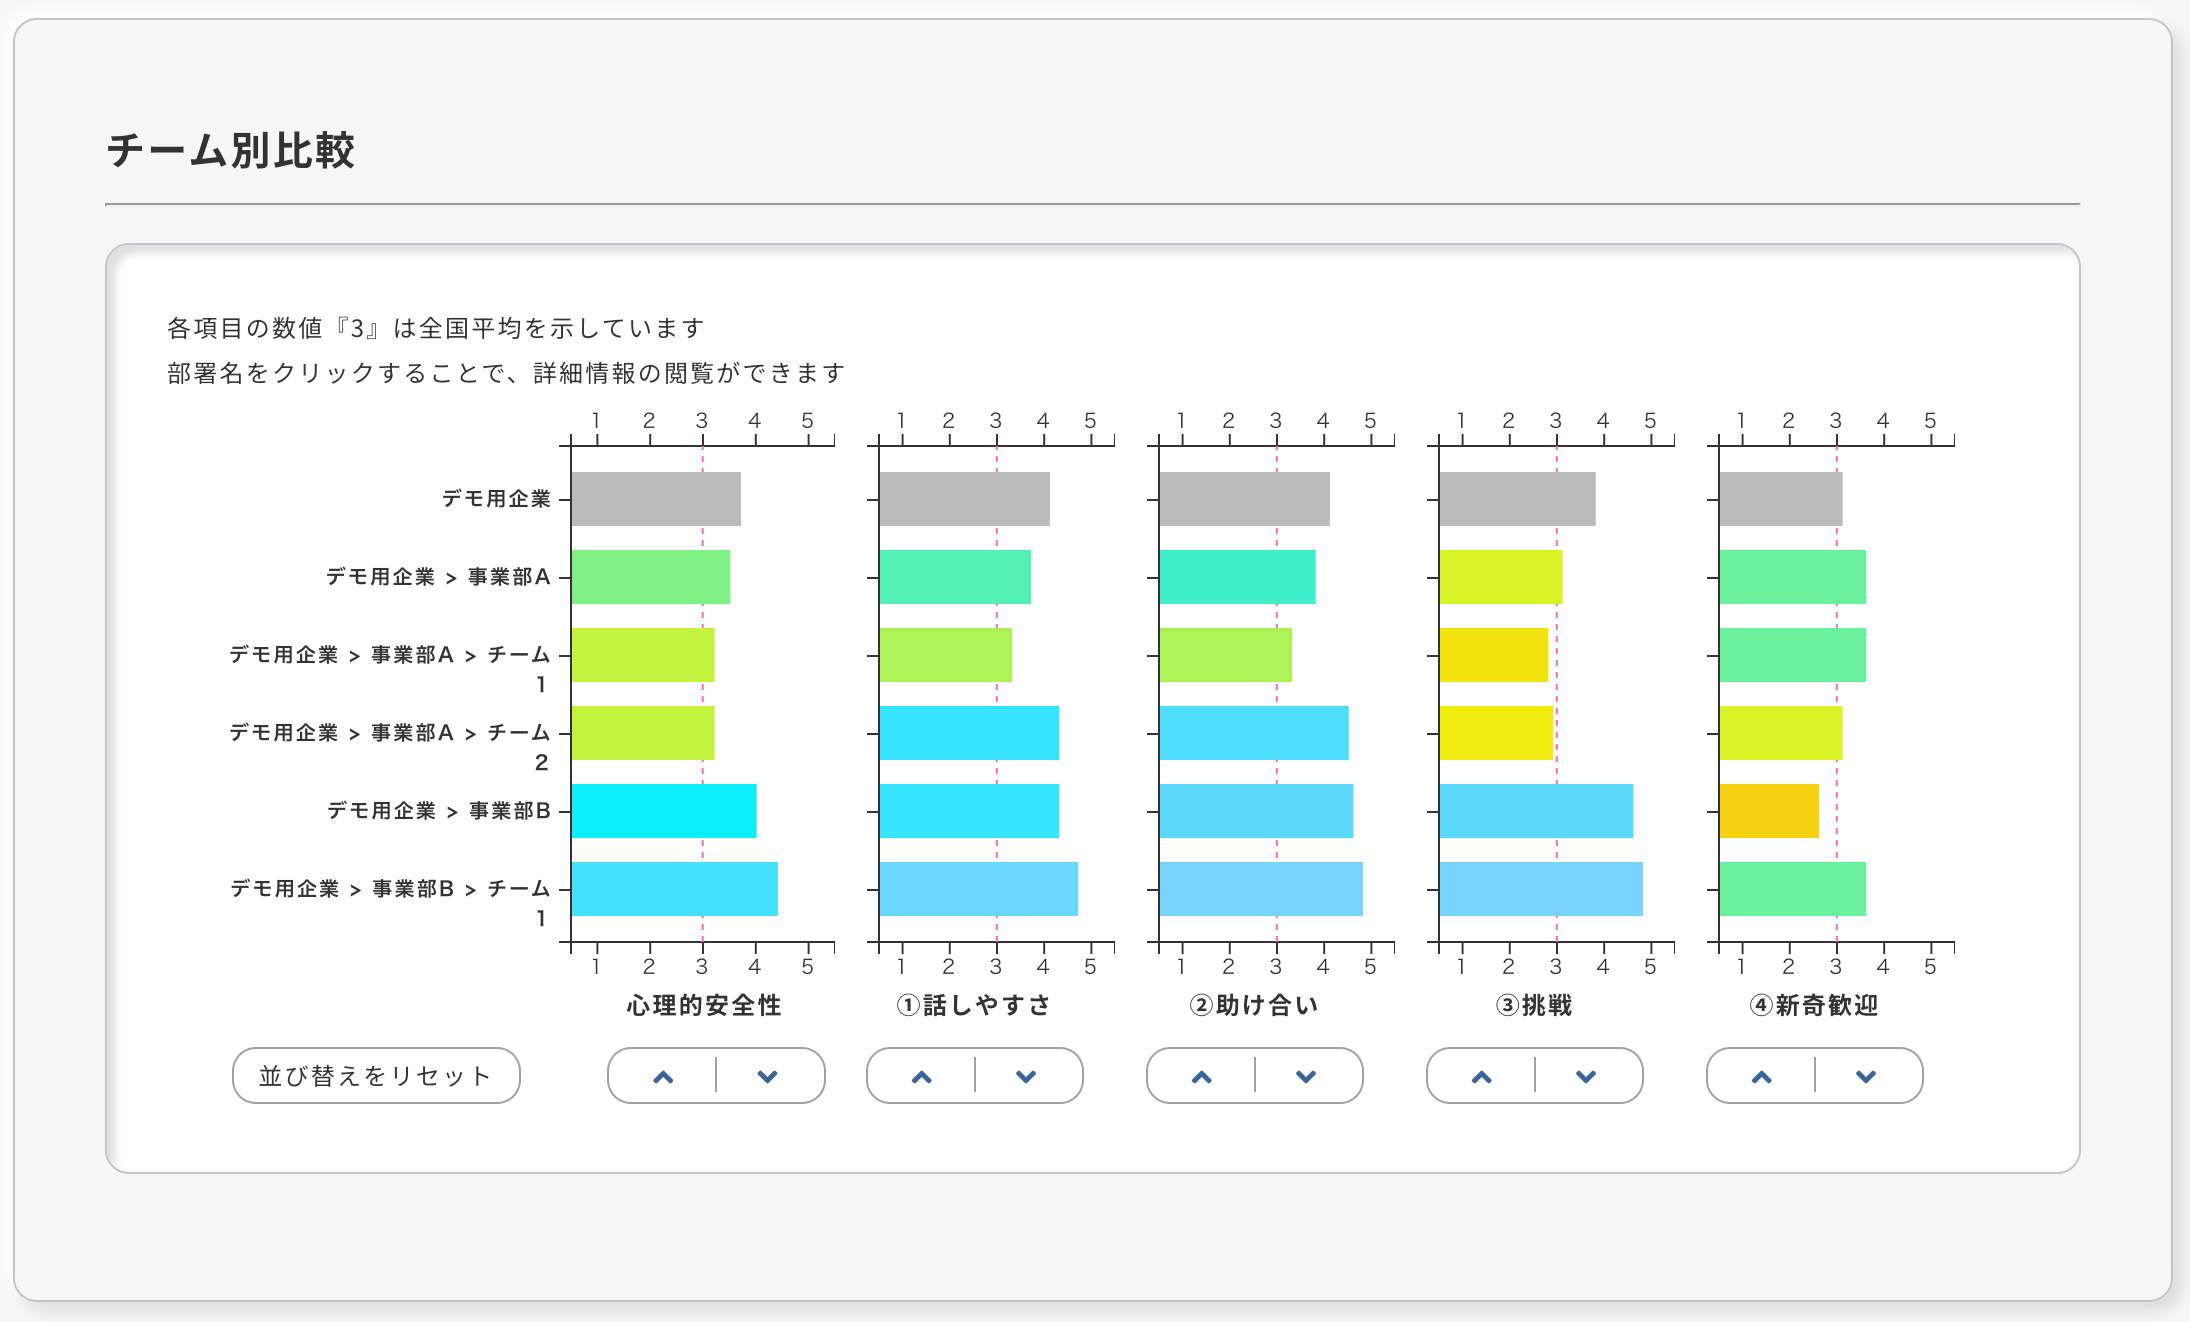
Task: Click gray デモ用企業 bar in ③挑戦 chart
Action: coord(1516,499)
